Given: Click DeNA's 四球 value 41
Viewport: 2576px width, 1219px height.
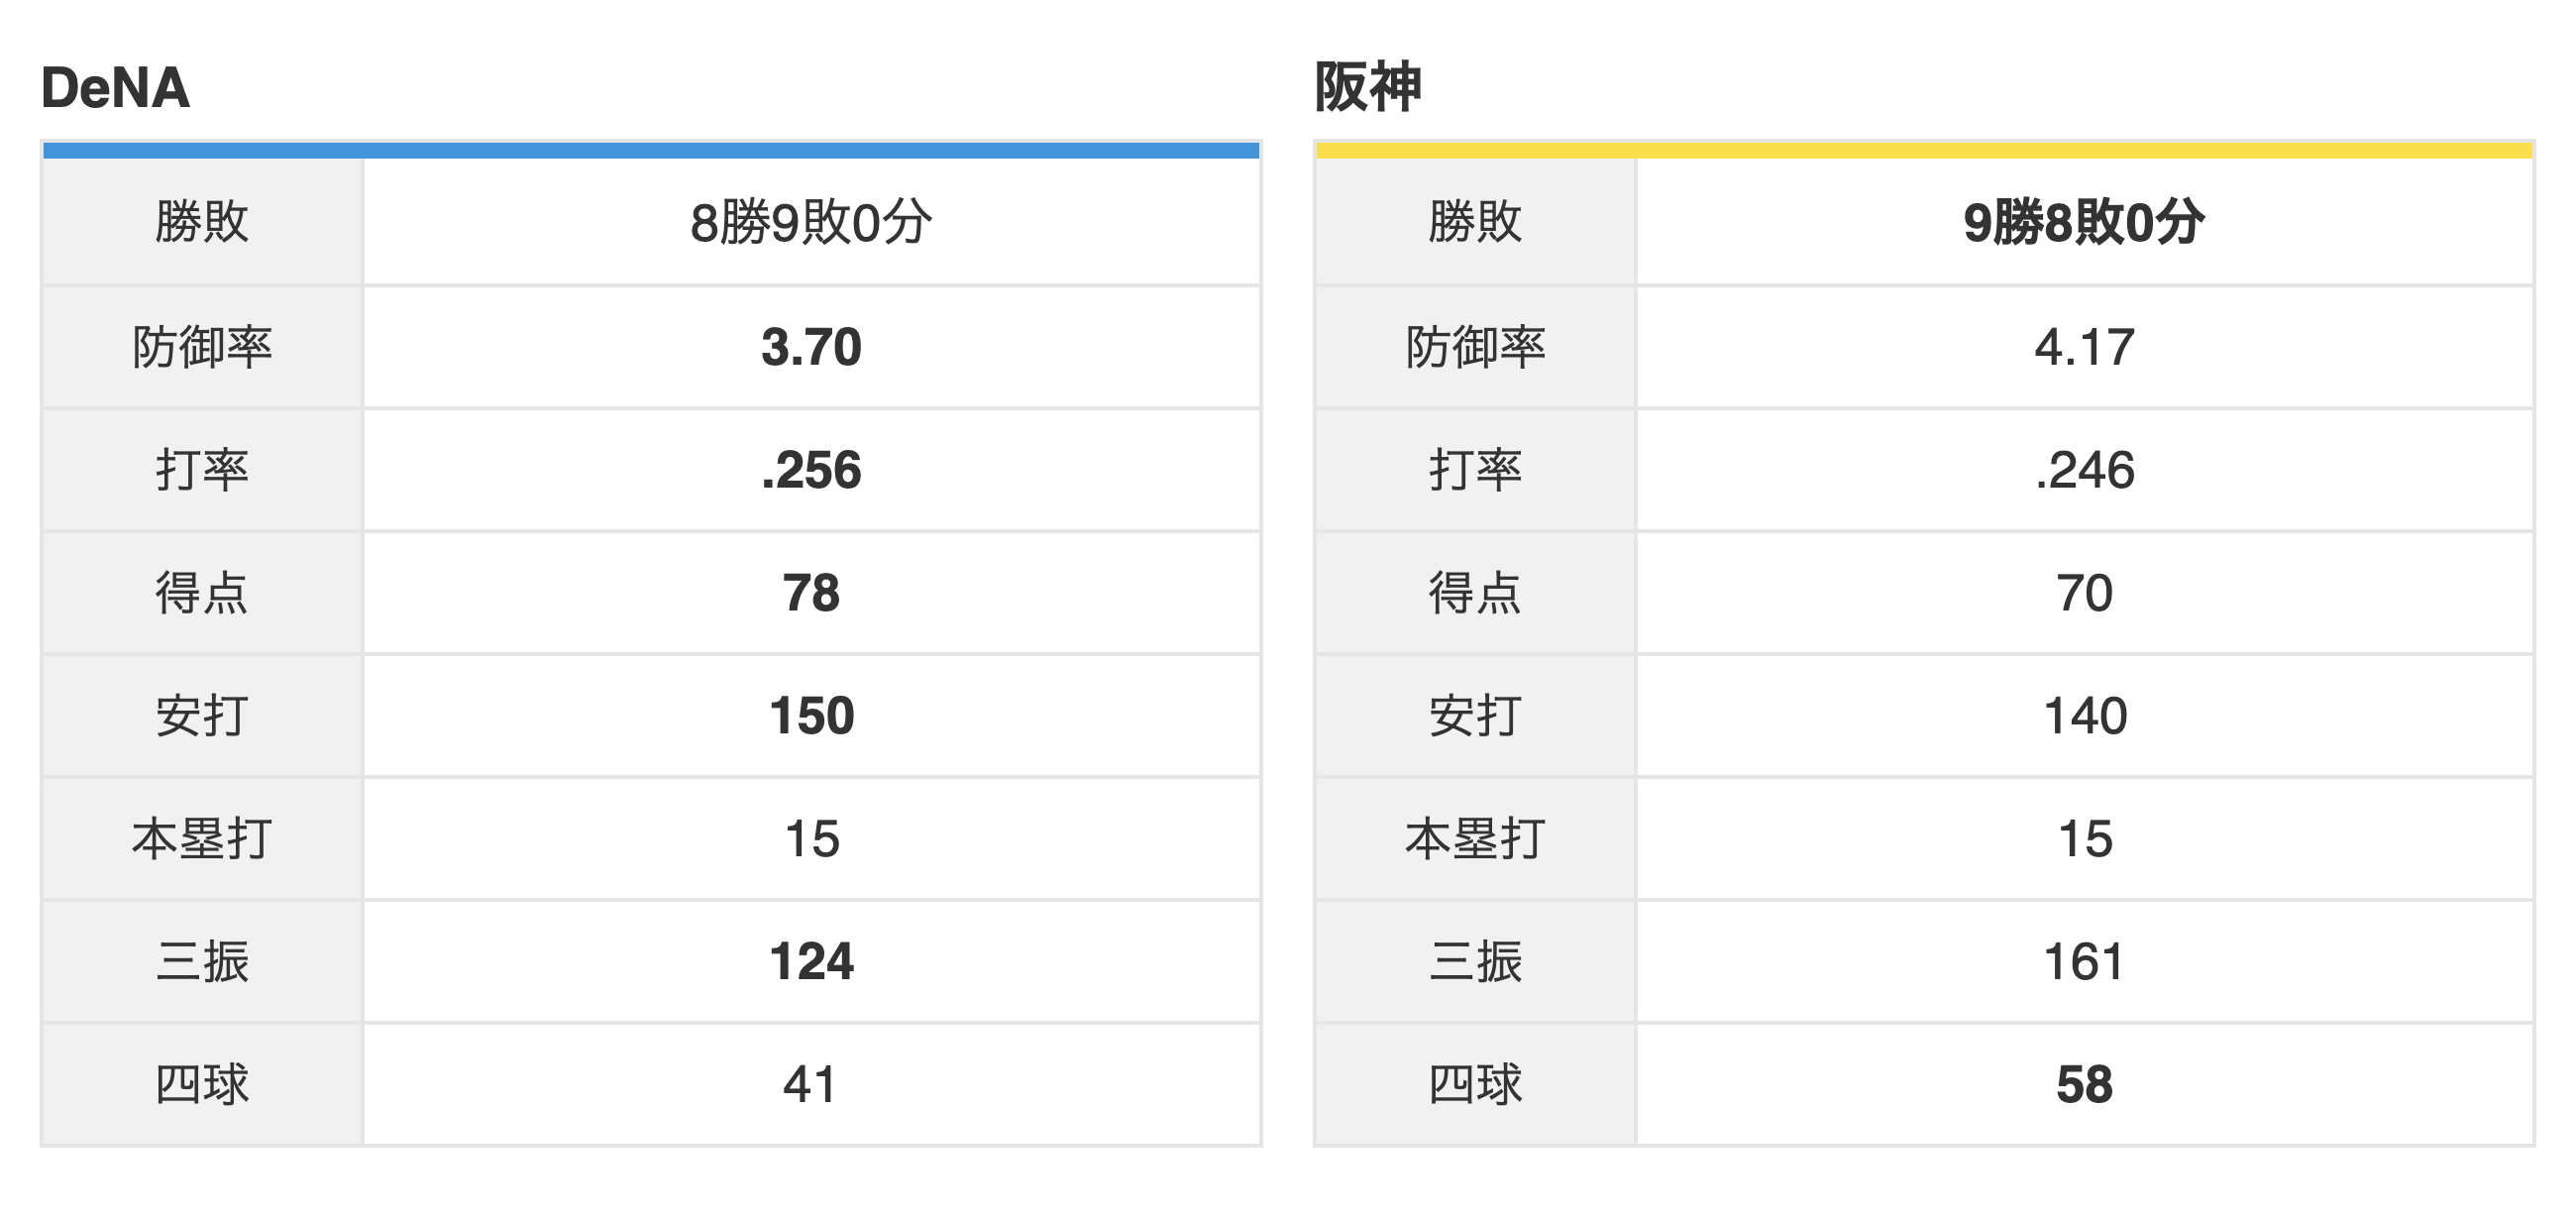Looking at the screenshot, I should pos(811,1085).
